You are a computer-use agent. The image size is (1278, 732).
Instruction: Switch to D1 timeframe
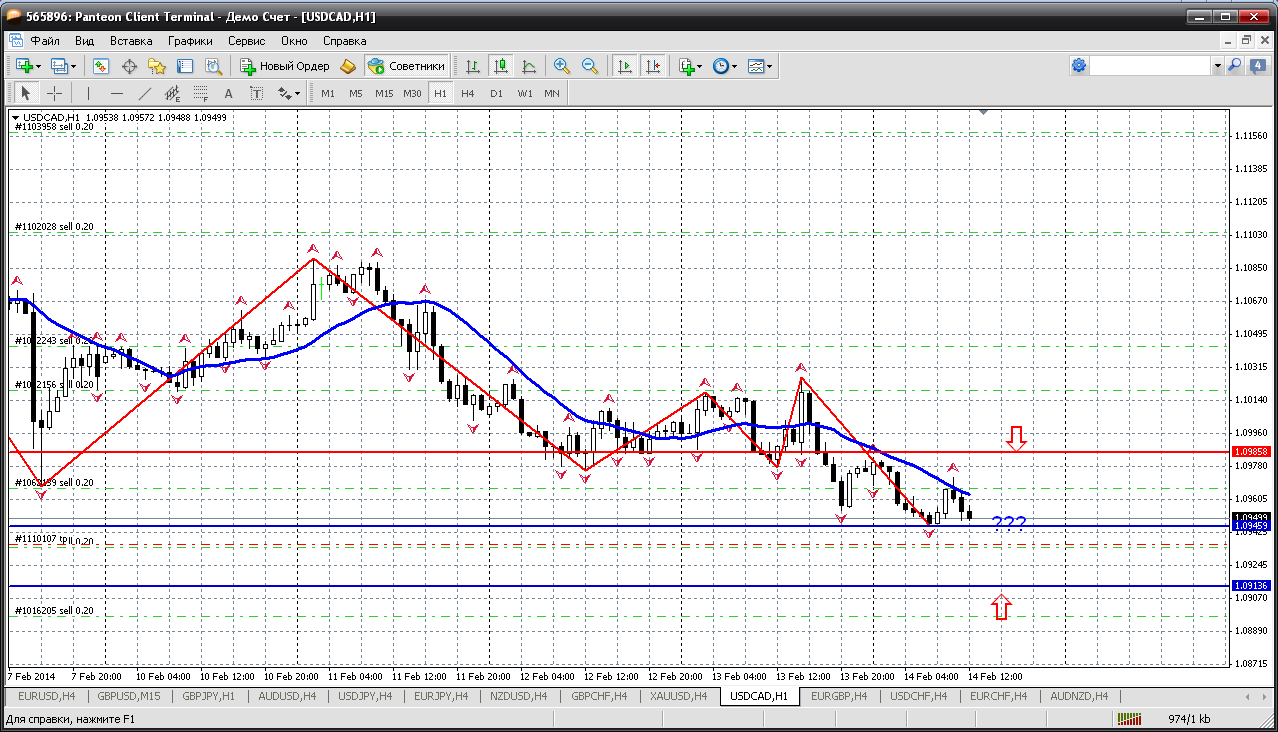coord(496,93)
